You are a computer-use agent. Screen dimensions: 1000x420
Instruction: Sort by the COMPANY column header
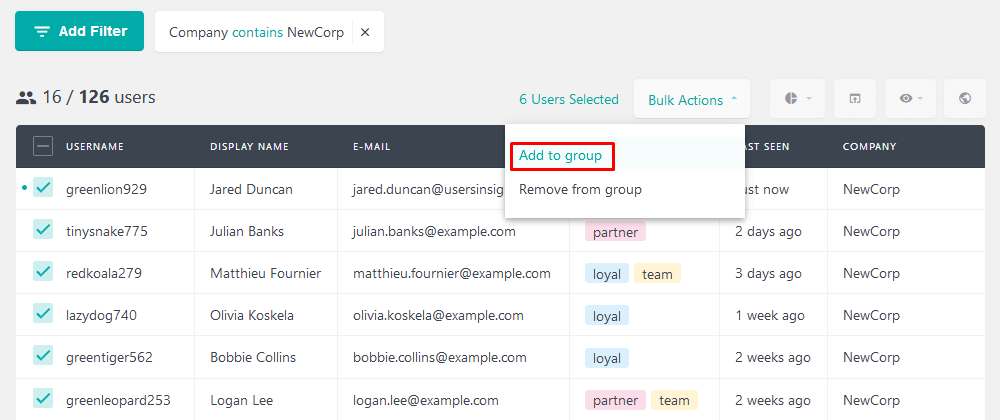pos(869,147)
